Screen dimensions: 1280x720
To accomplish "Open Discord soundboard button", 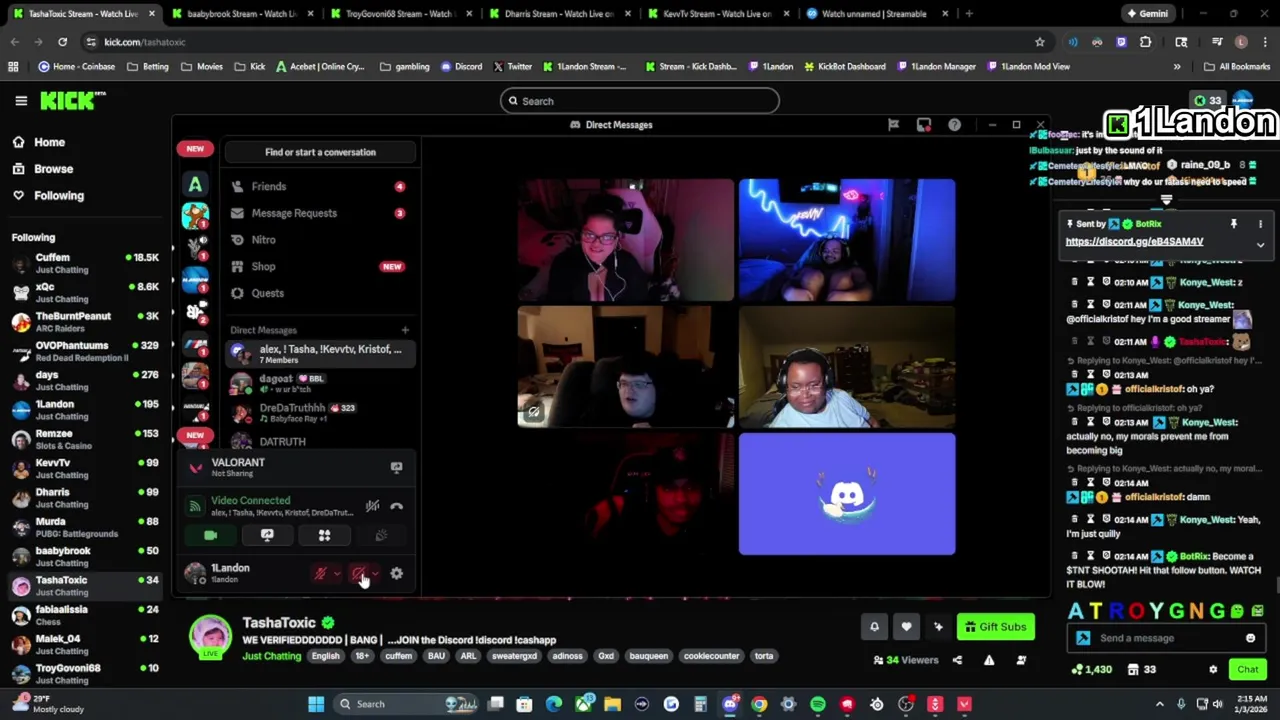I will (x=381, y=536).
